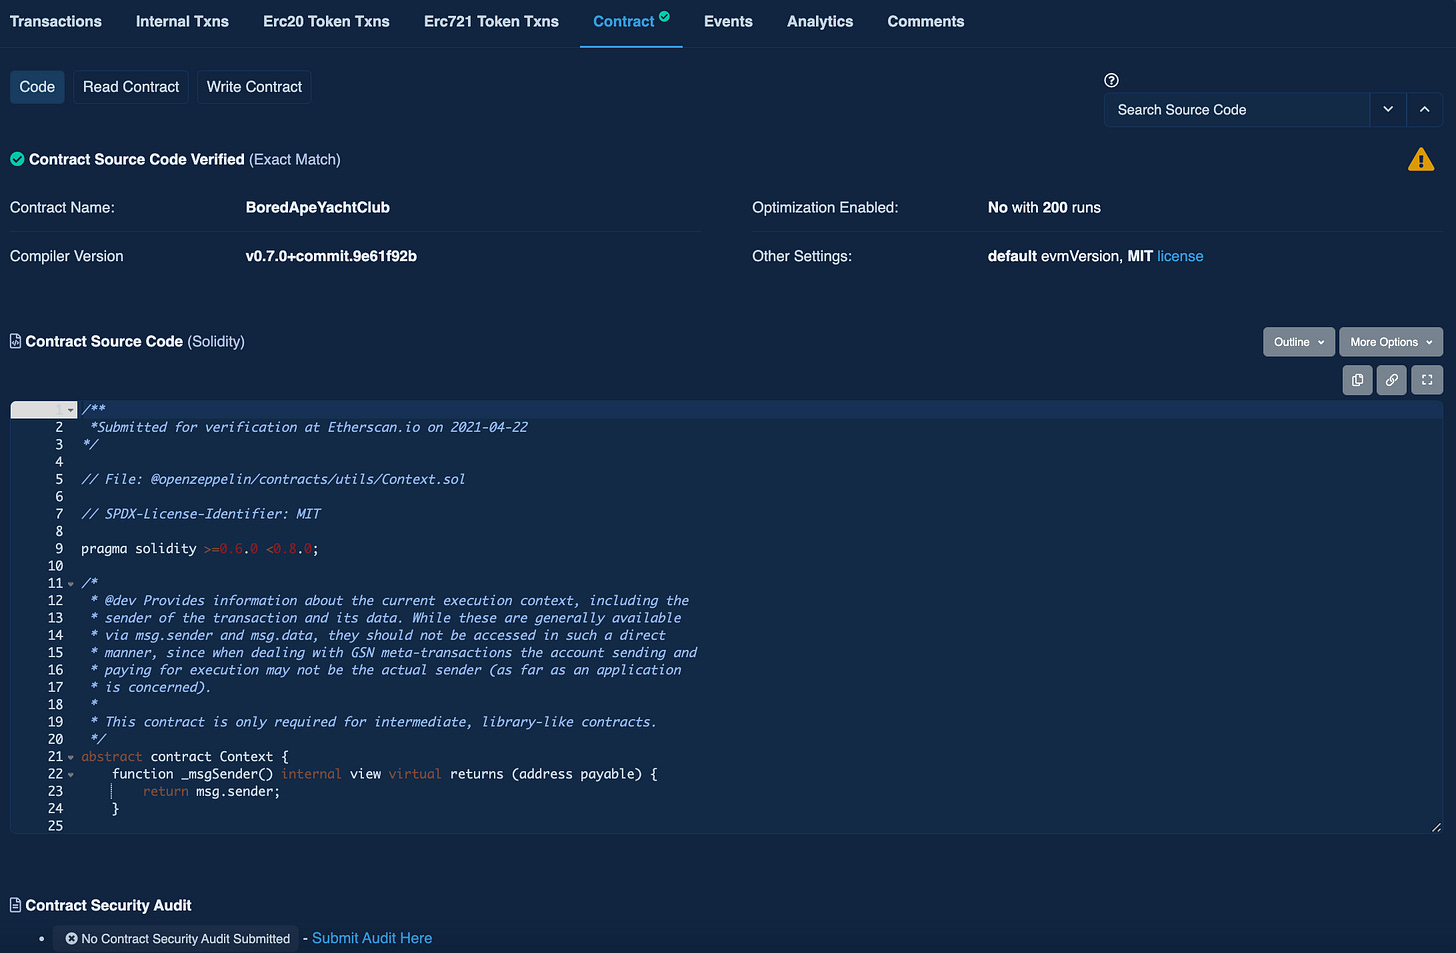The width and height of the screenshot is (1456, 953).
Task: Click the BoredApeYachtClub contract name
Action: [x=318, y=207]
